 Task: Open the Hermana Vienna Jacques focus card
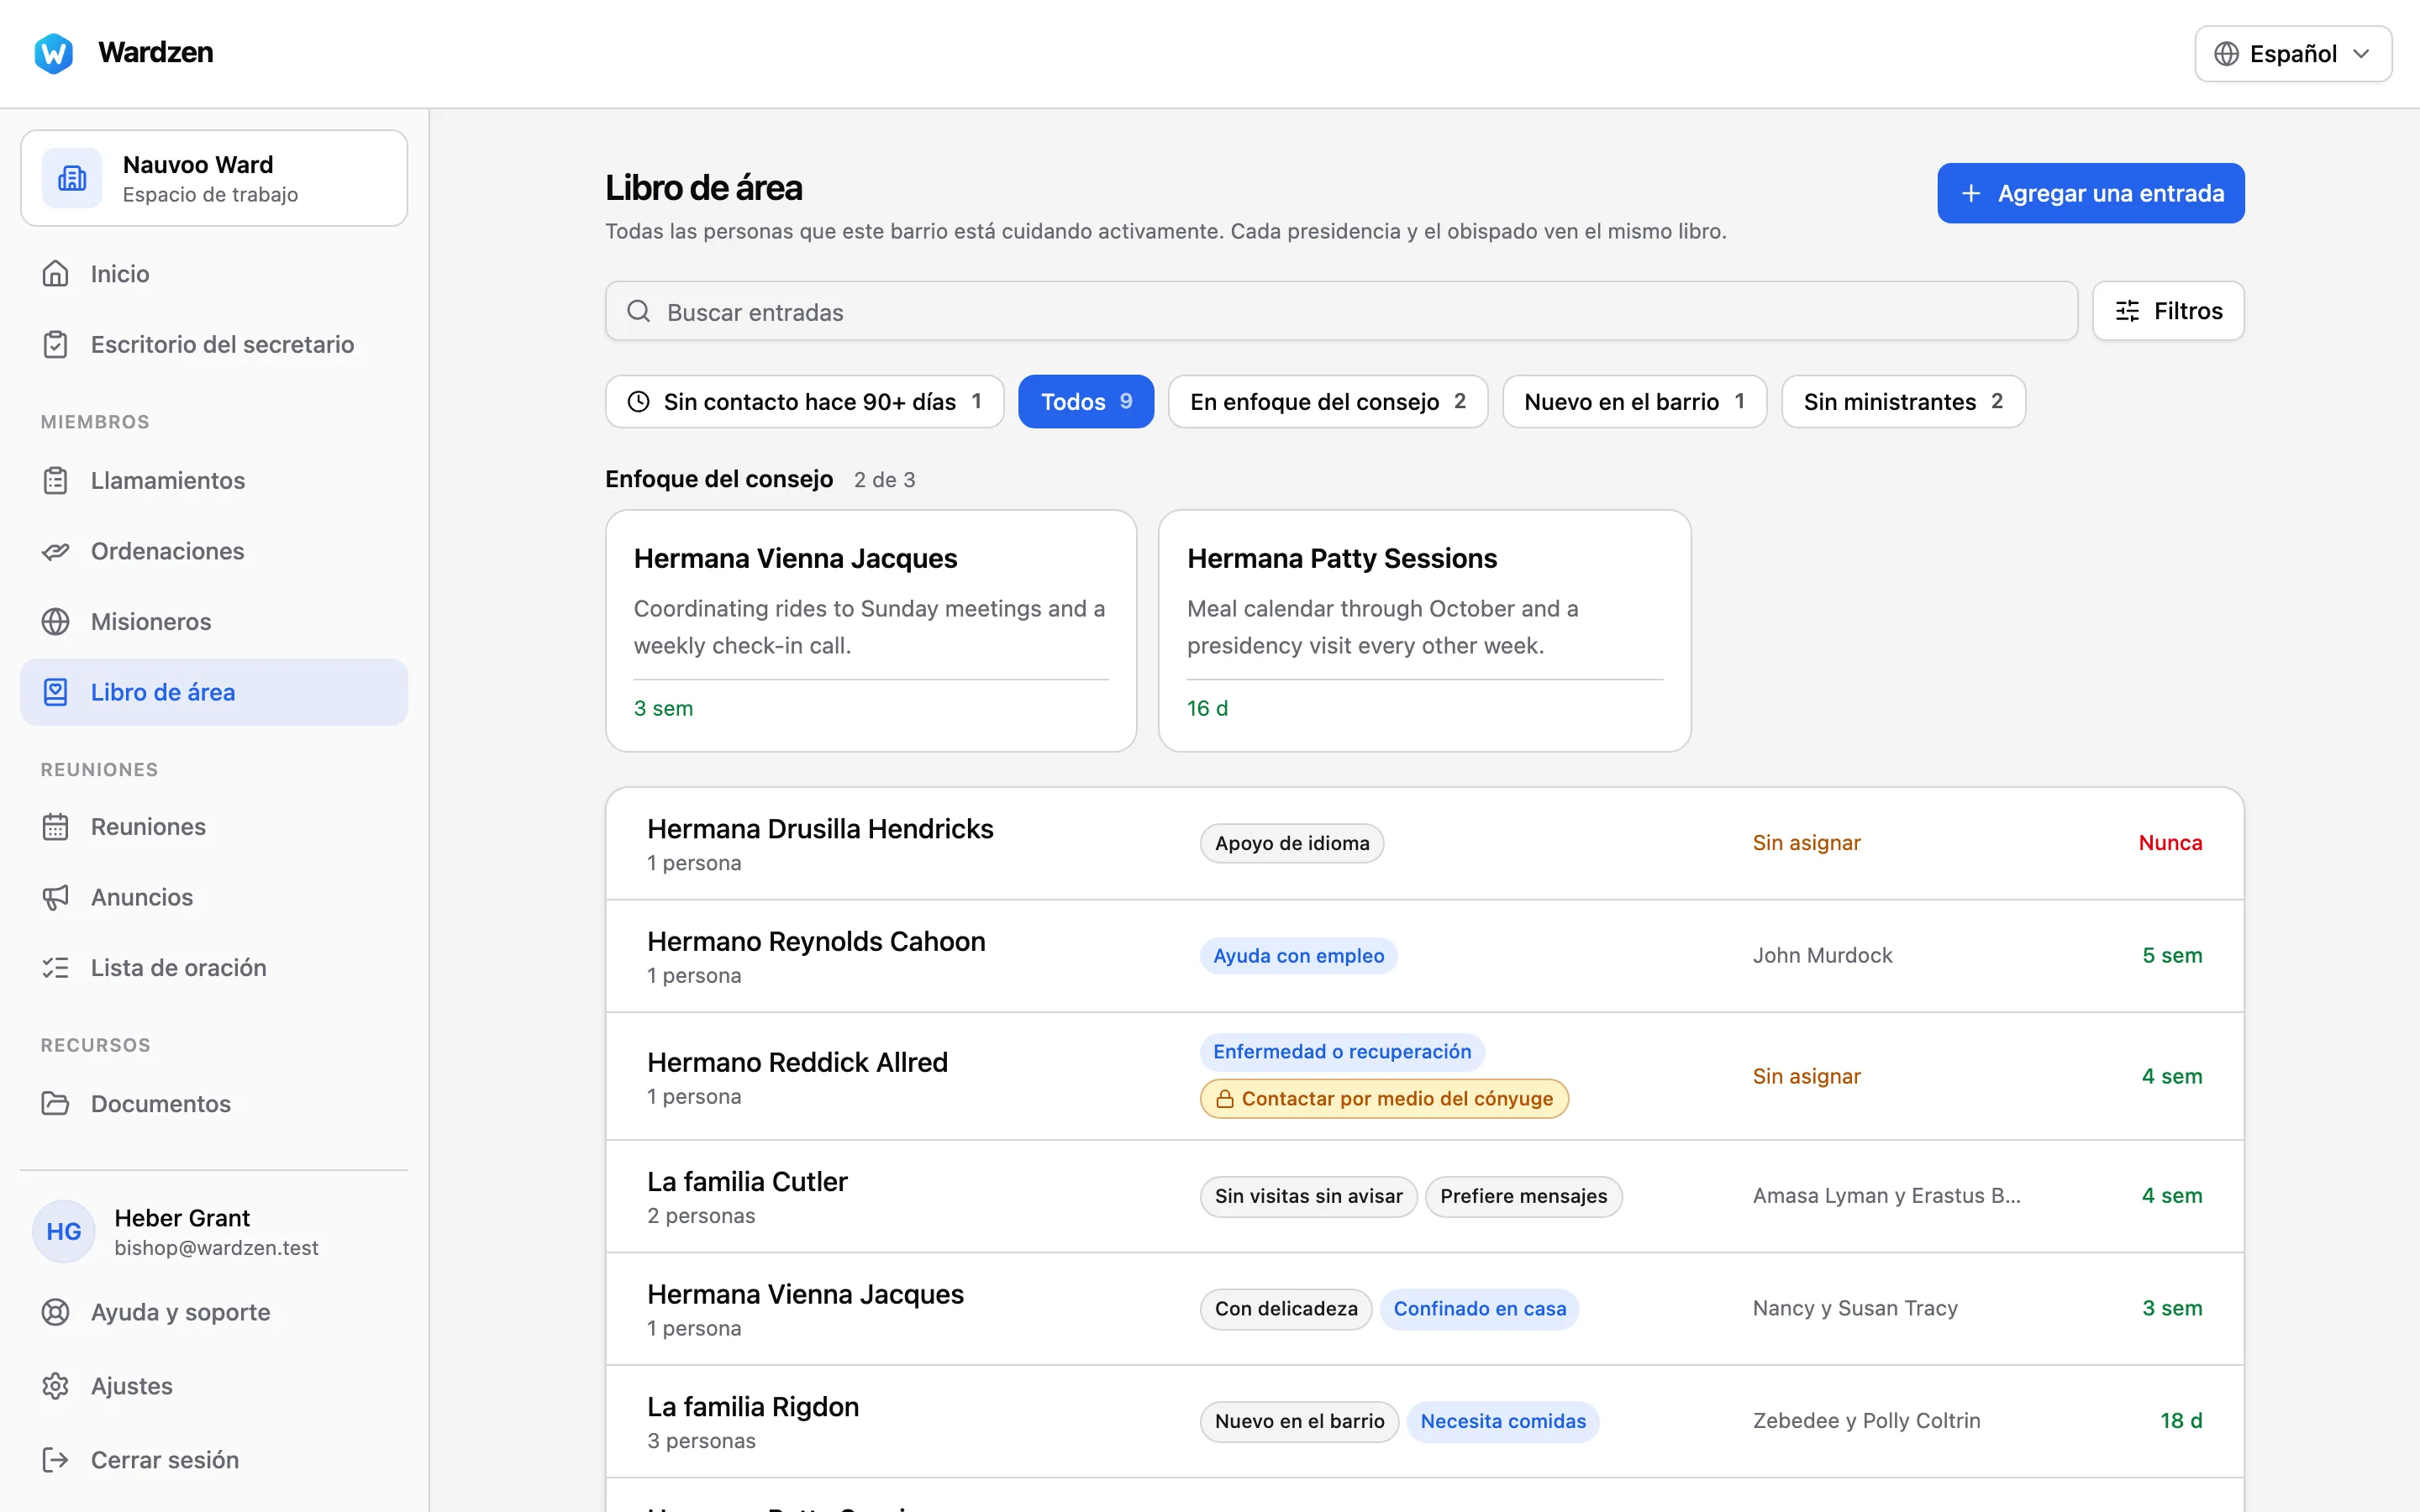871,631
